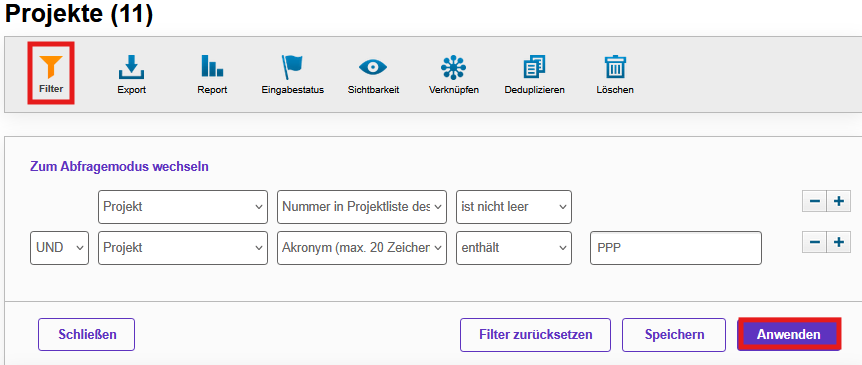Add filter row with second plus button

point(838,242)
